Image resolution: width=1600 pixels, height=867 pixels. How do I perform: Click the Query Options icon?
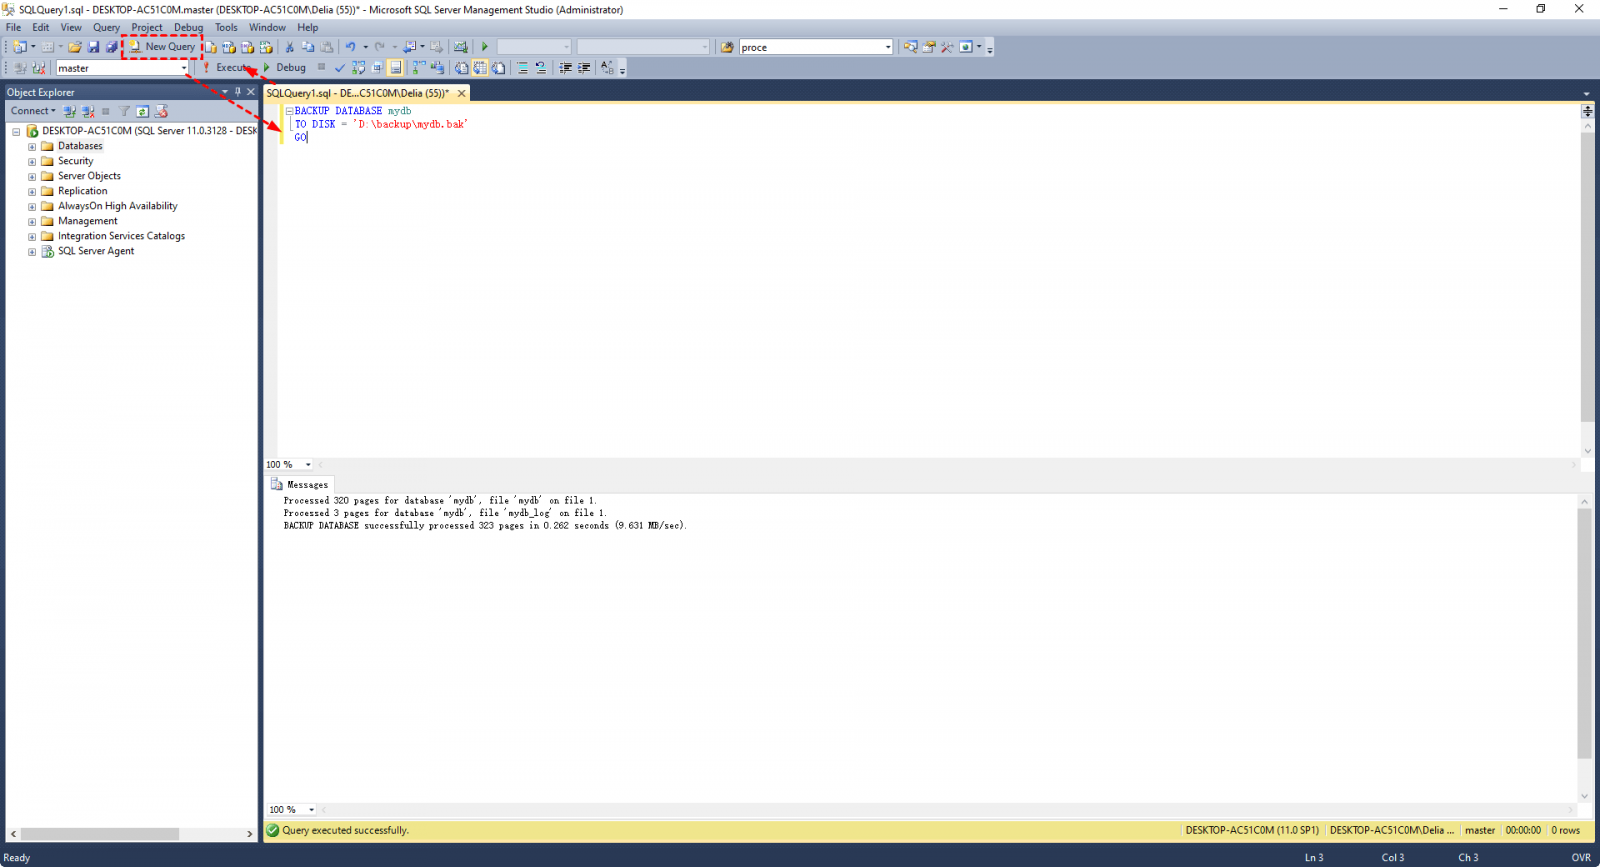pyautogui.click(x=377, y=68)
